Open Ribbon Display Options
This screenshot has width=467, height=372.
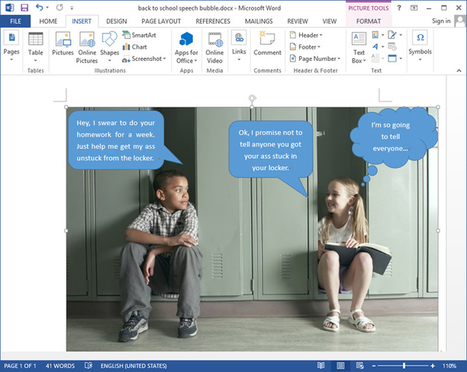click(414, 8)
